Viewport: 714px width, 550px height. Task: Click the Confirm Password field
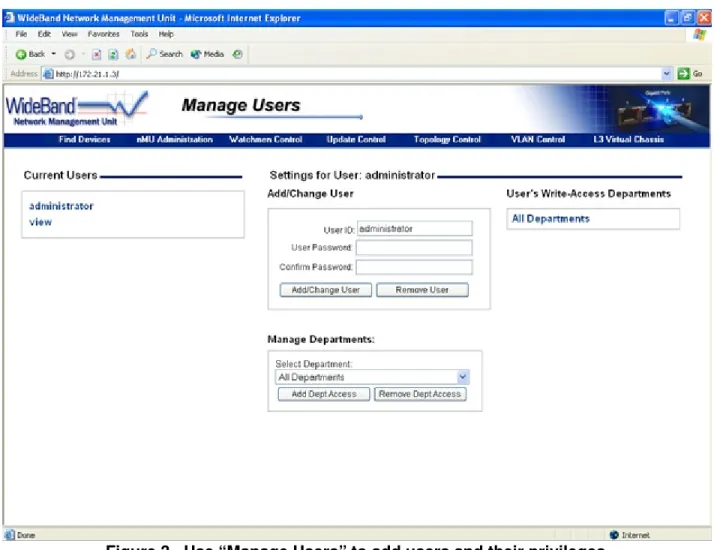click(414, 267)
